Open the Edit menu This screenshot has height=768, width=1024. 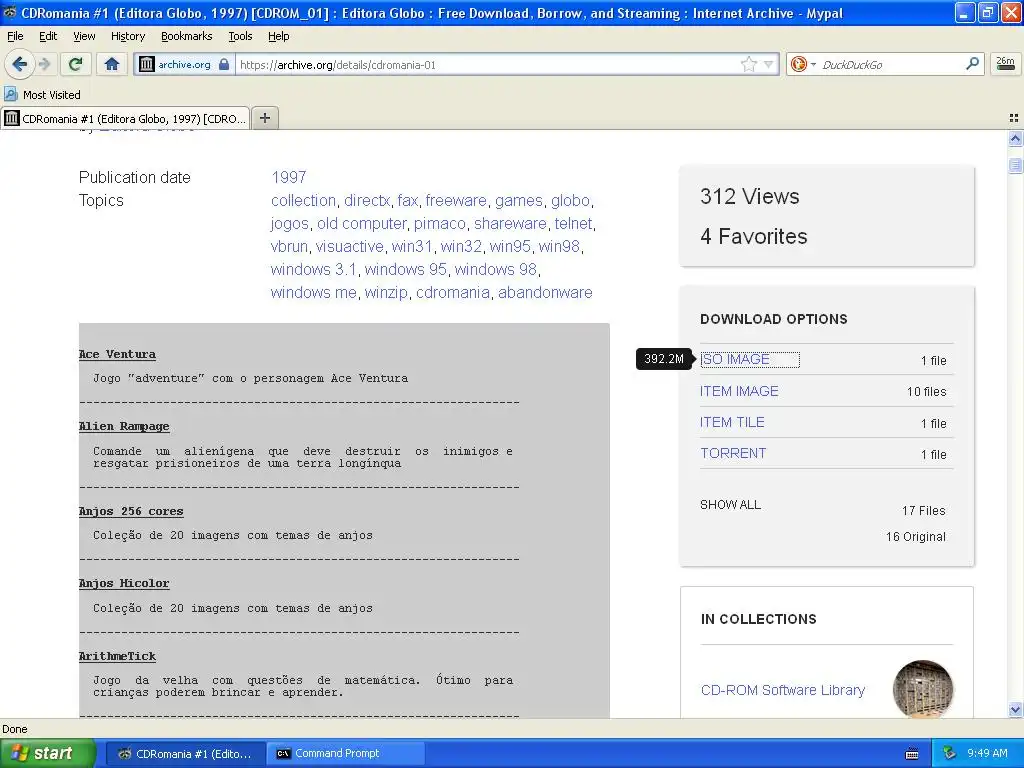[48, 36]
